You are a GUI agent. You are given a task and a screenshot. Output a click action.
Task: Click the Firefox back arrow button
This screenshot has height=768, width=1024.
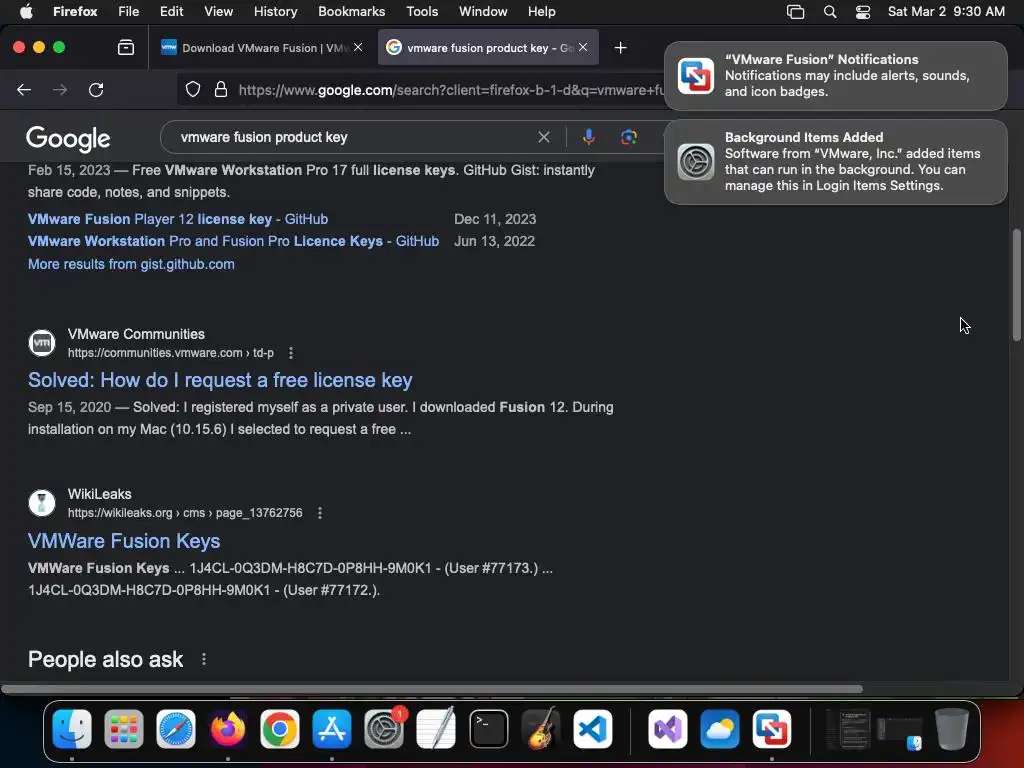(24, 89)
